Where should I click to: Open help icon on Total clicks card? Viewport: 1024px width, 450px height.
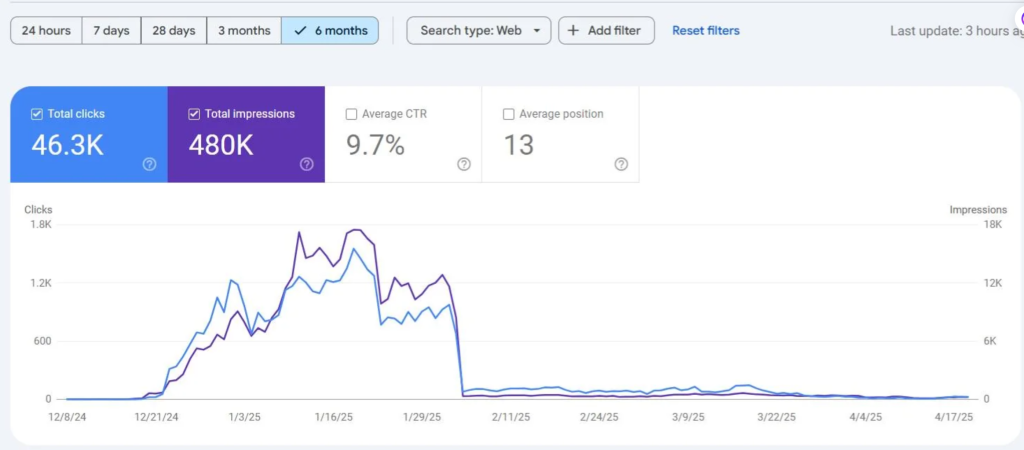coord(149,165)
